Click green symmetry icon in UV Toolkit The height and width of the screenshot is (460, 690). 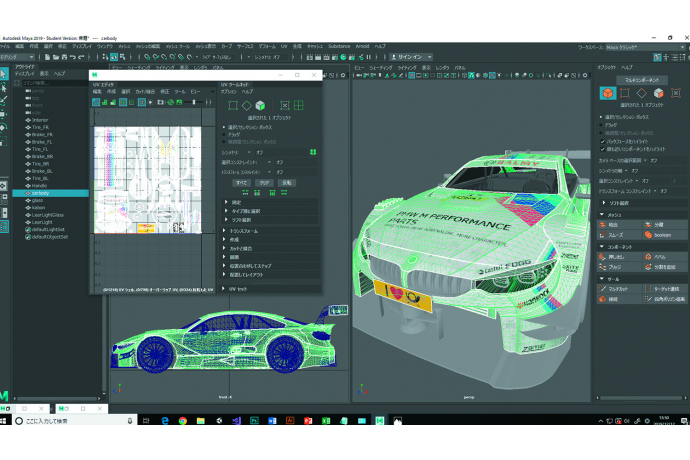pos(313,152)
